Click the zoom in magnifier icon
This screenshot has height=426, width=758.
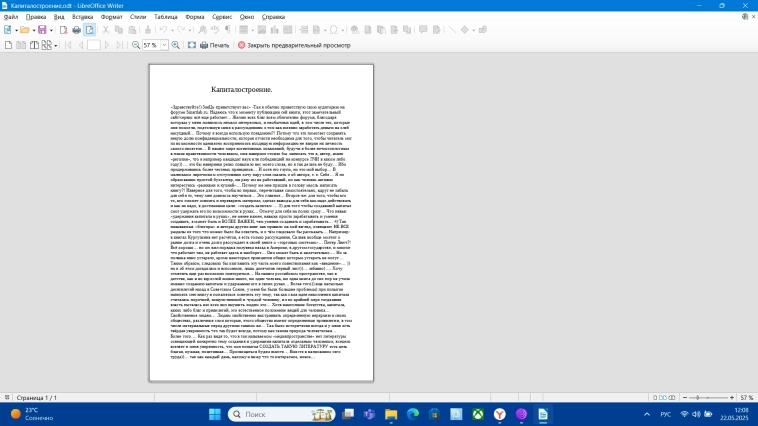pyautogui.click(x=177, y=45)
